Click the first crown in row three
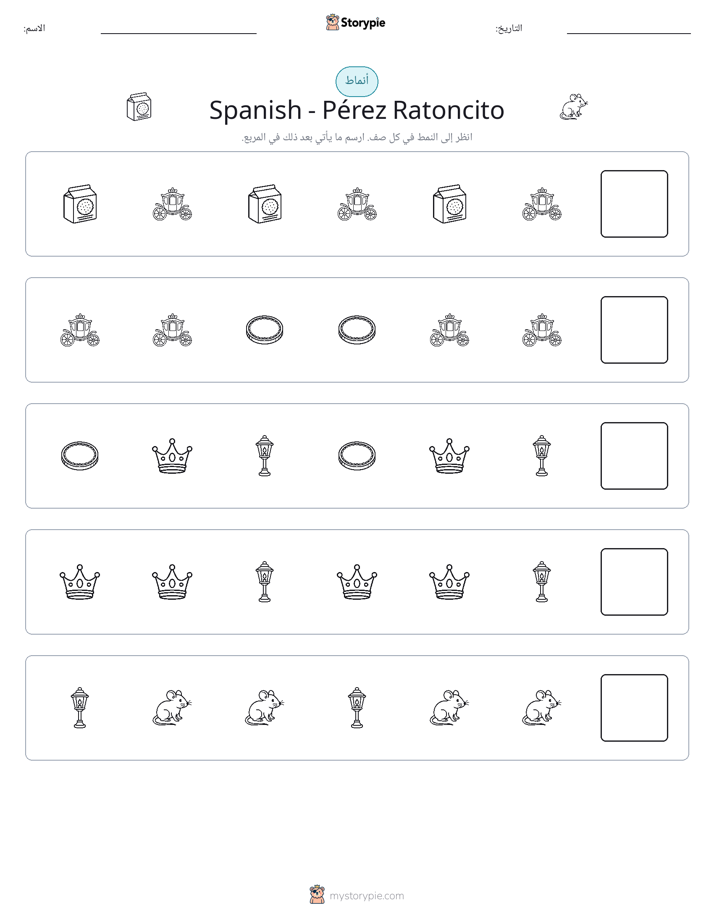 (172, 456)
